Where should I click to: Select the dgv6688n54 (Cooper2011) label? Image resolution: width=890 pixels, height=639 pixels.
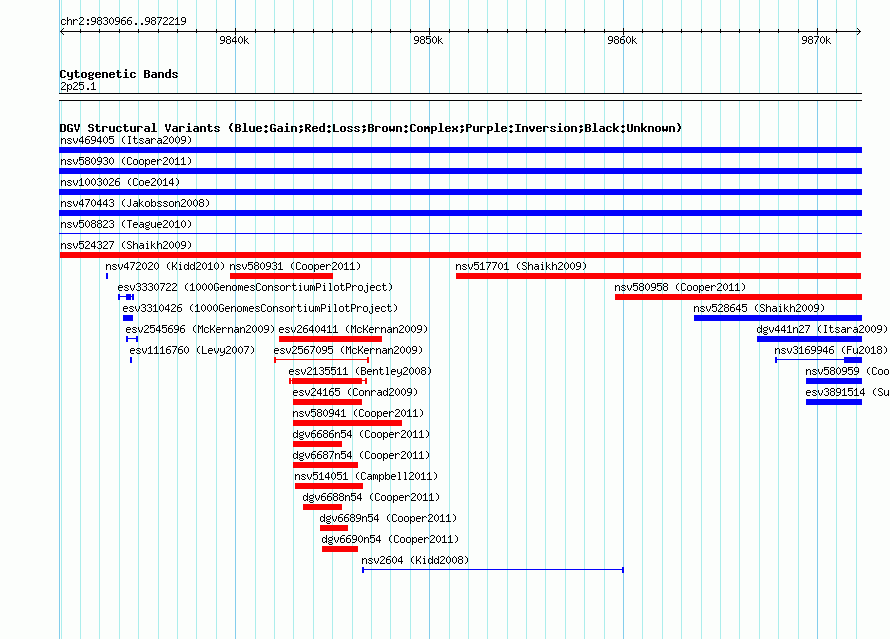pos(371,497)
